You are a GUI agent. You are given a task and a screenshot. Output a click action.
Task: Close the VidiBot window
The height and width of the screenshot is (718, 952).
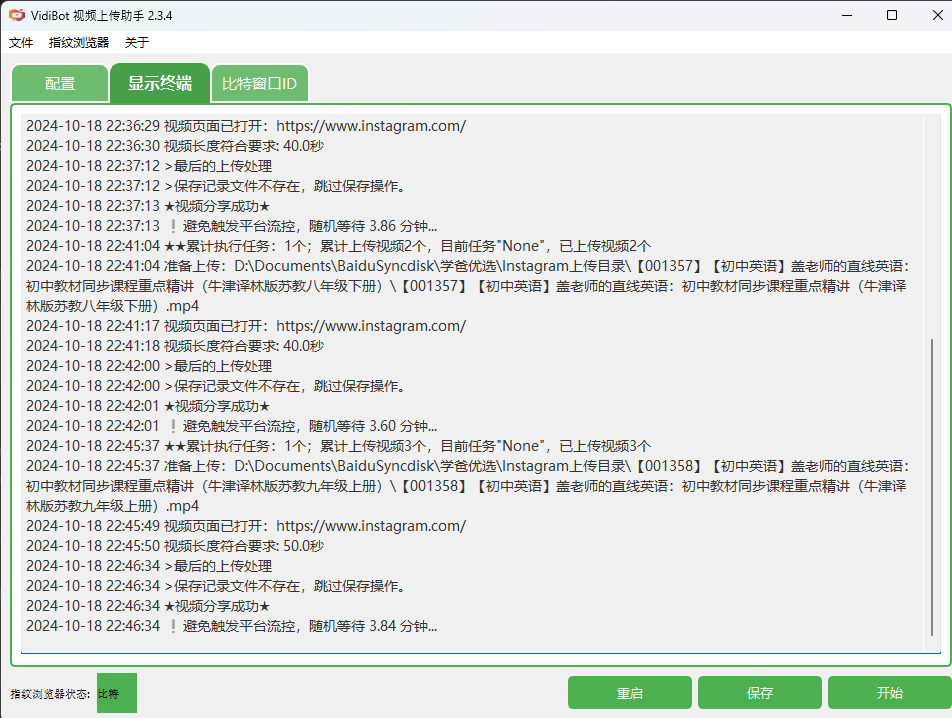[937, 15]
